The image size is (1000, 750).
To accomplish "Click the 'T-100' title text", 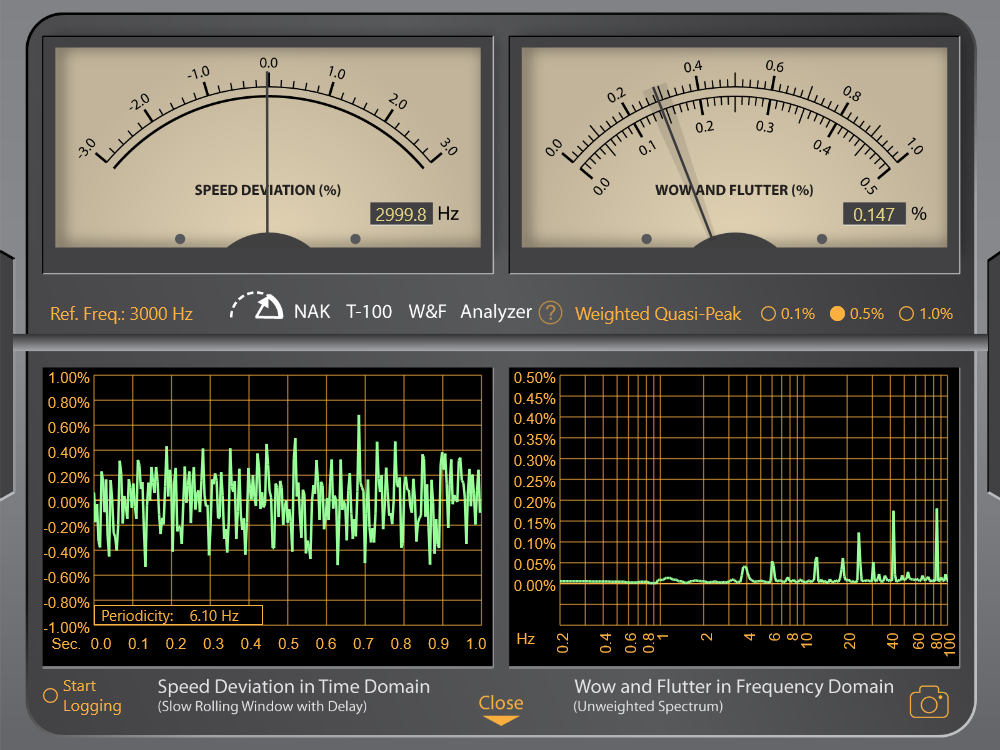I will (369, 312).
